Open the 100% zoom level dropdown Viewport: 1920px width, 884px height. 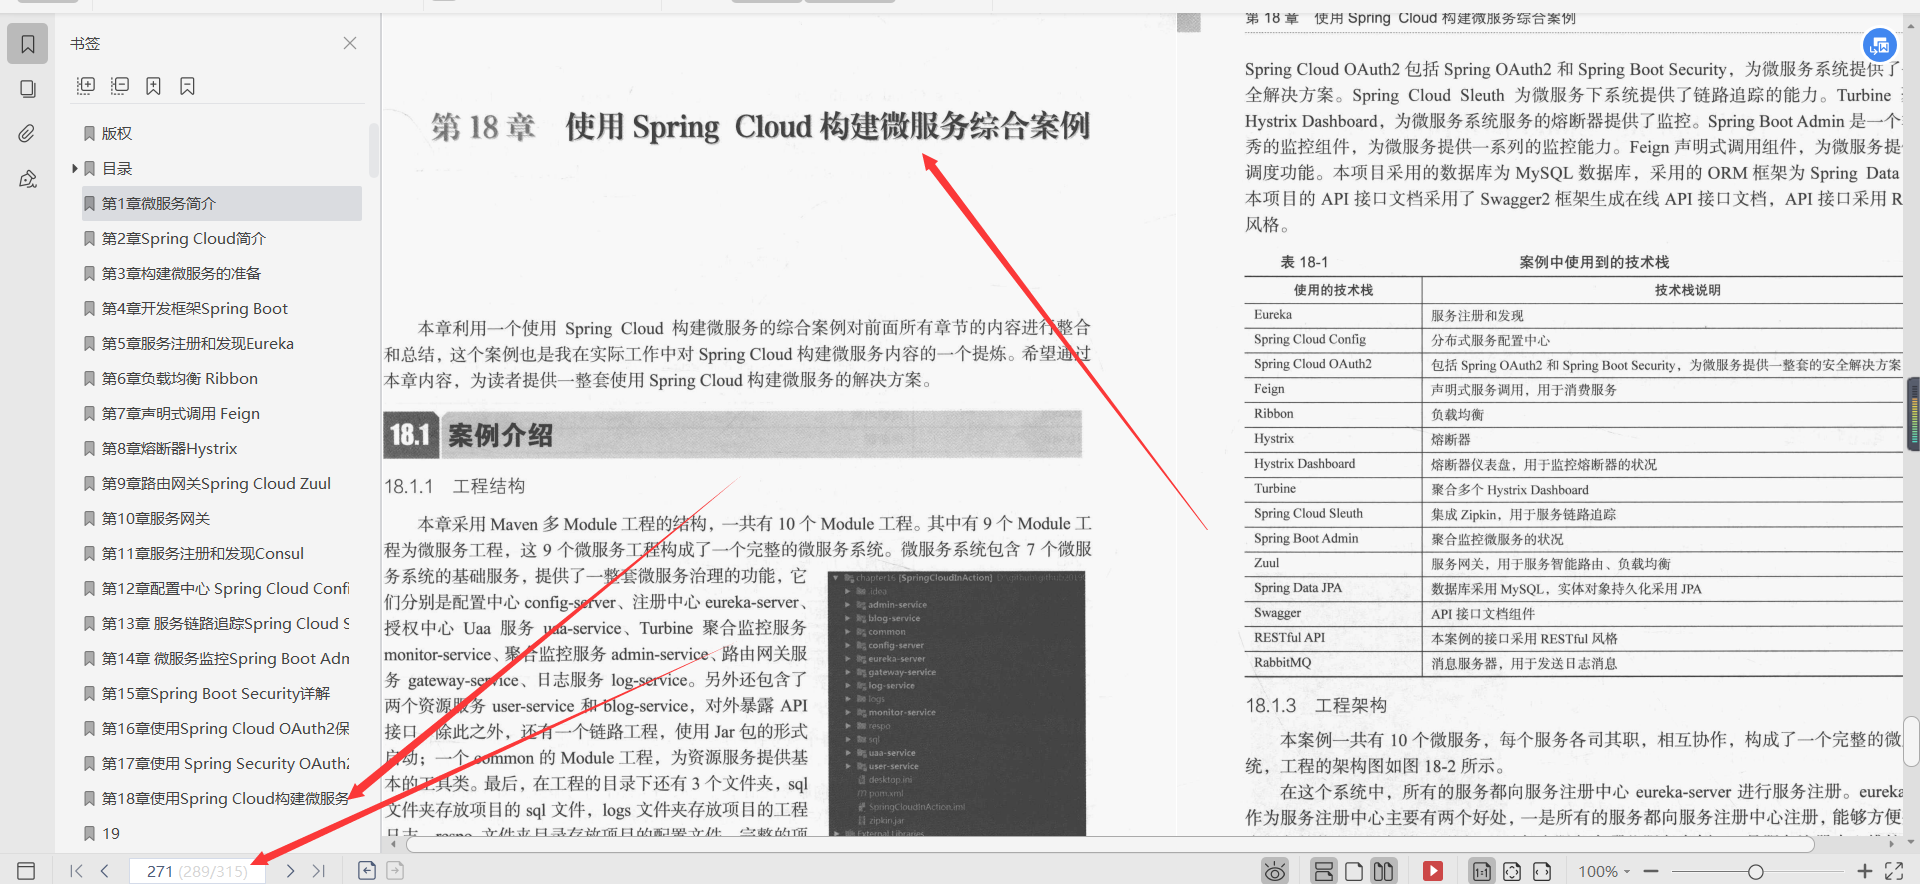tap(1604, 872)
